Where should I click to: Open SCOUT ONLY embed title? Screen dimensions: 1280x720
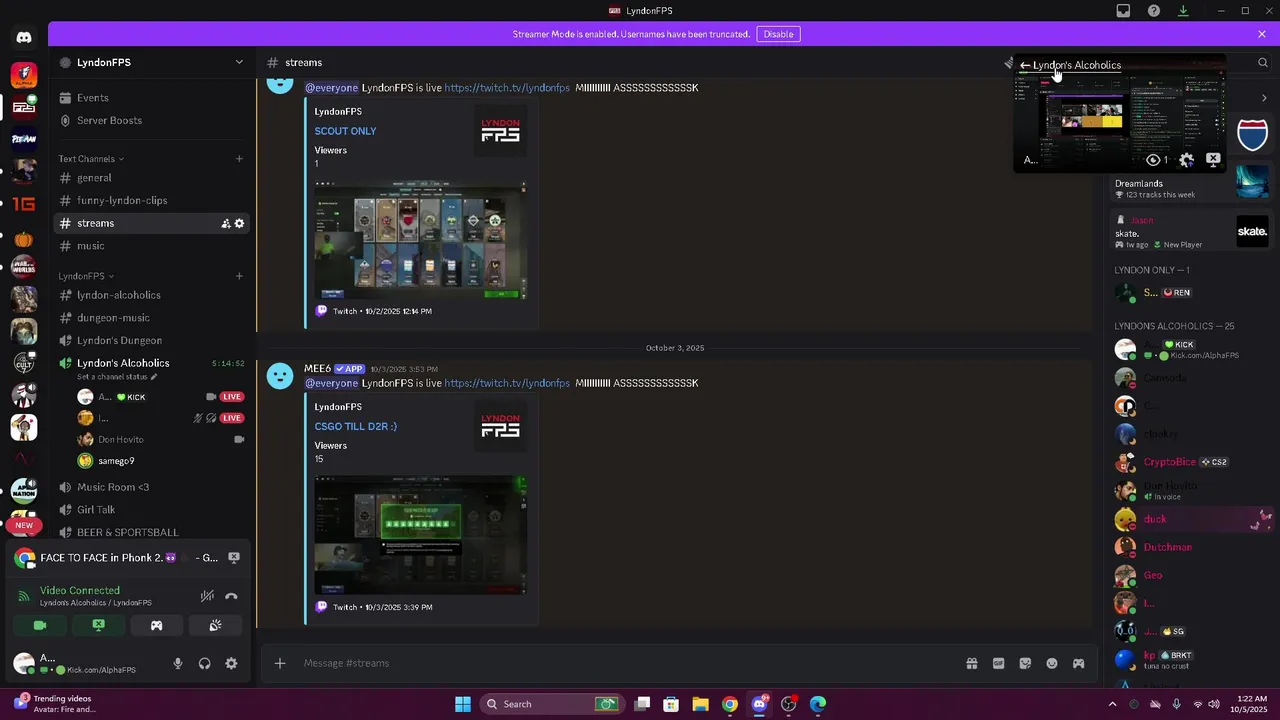point(345,131)
